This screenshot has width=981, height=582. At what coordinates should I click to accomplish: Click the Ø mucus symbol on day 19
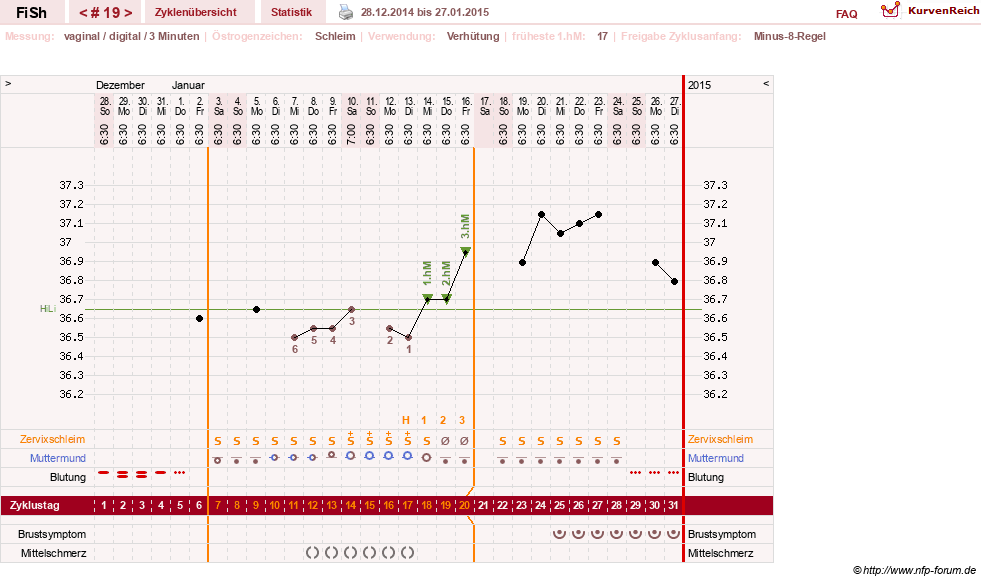[445, 441]
